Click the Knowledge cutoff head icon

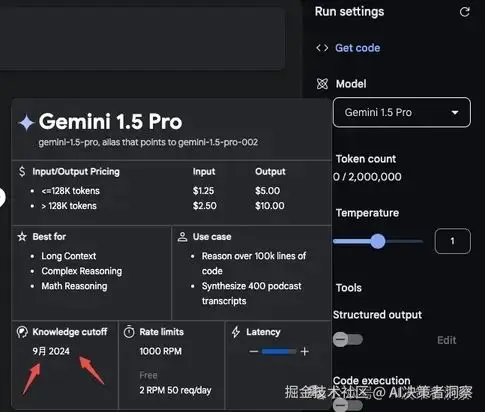pyautogui.click(x=22, y=332)
